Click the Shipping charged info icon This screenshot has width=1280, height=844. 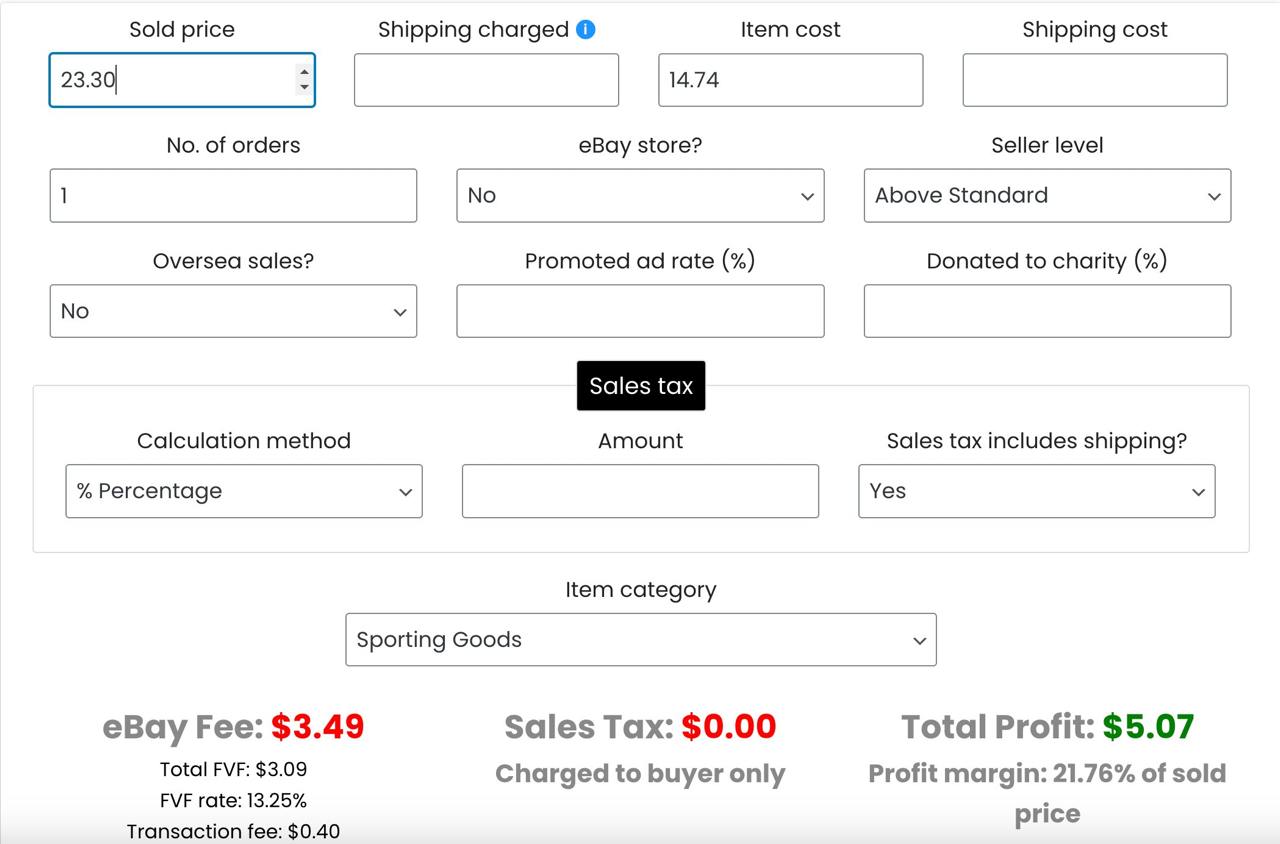coord(586,29)
